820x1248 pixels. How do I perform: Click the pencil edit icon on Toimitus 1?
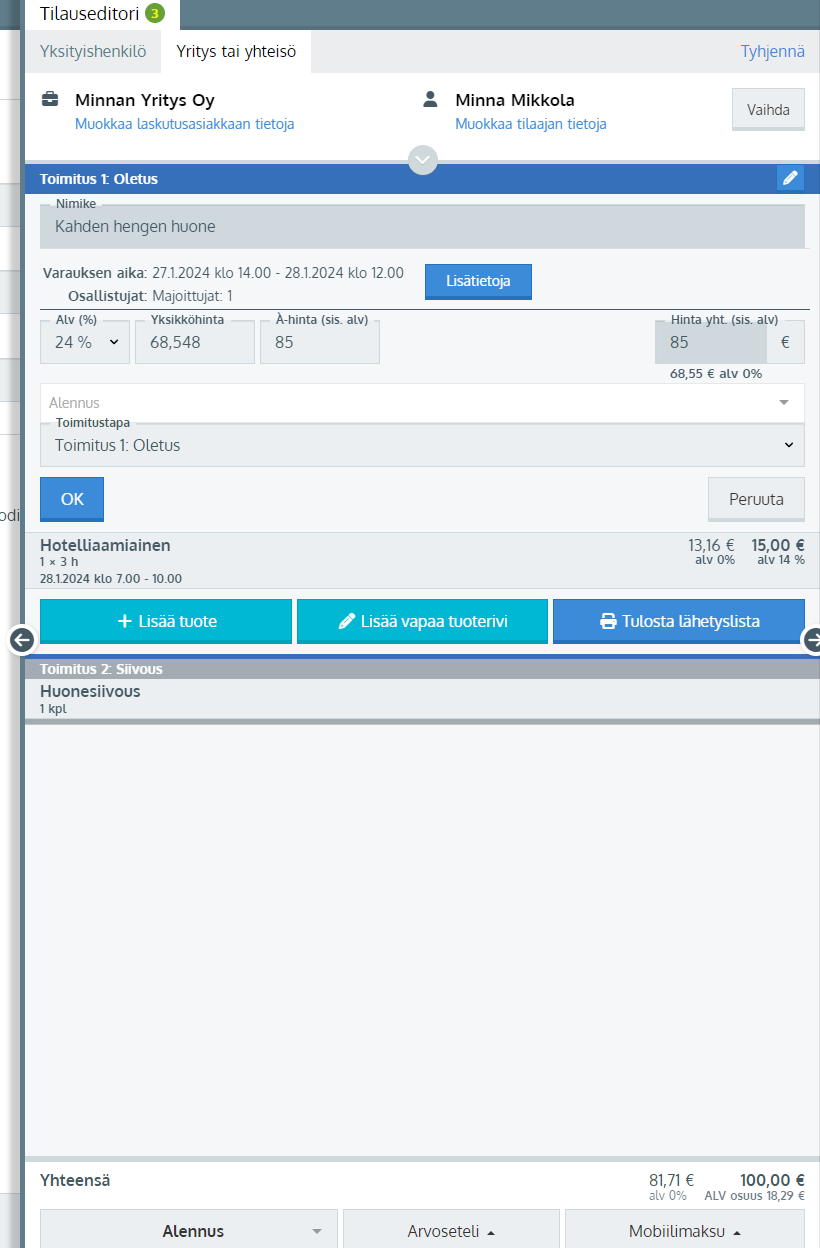tap(790, 178)
